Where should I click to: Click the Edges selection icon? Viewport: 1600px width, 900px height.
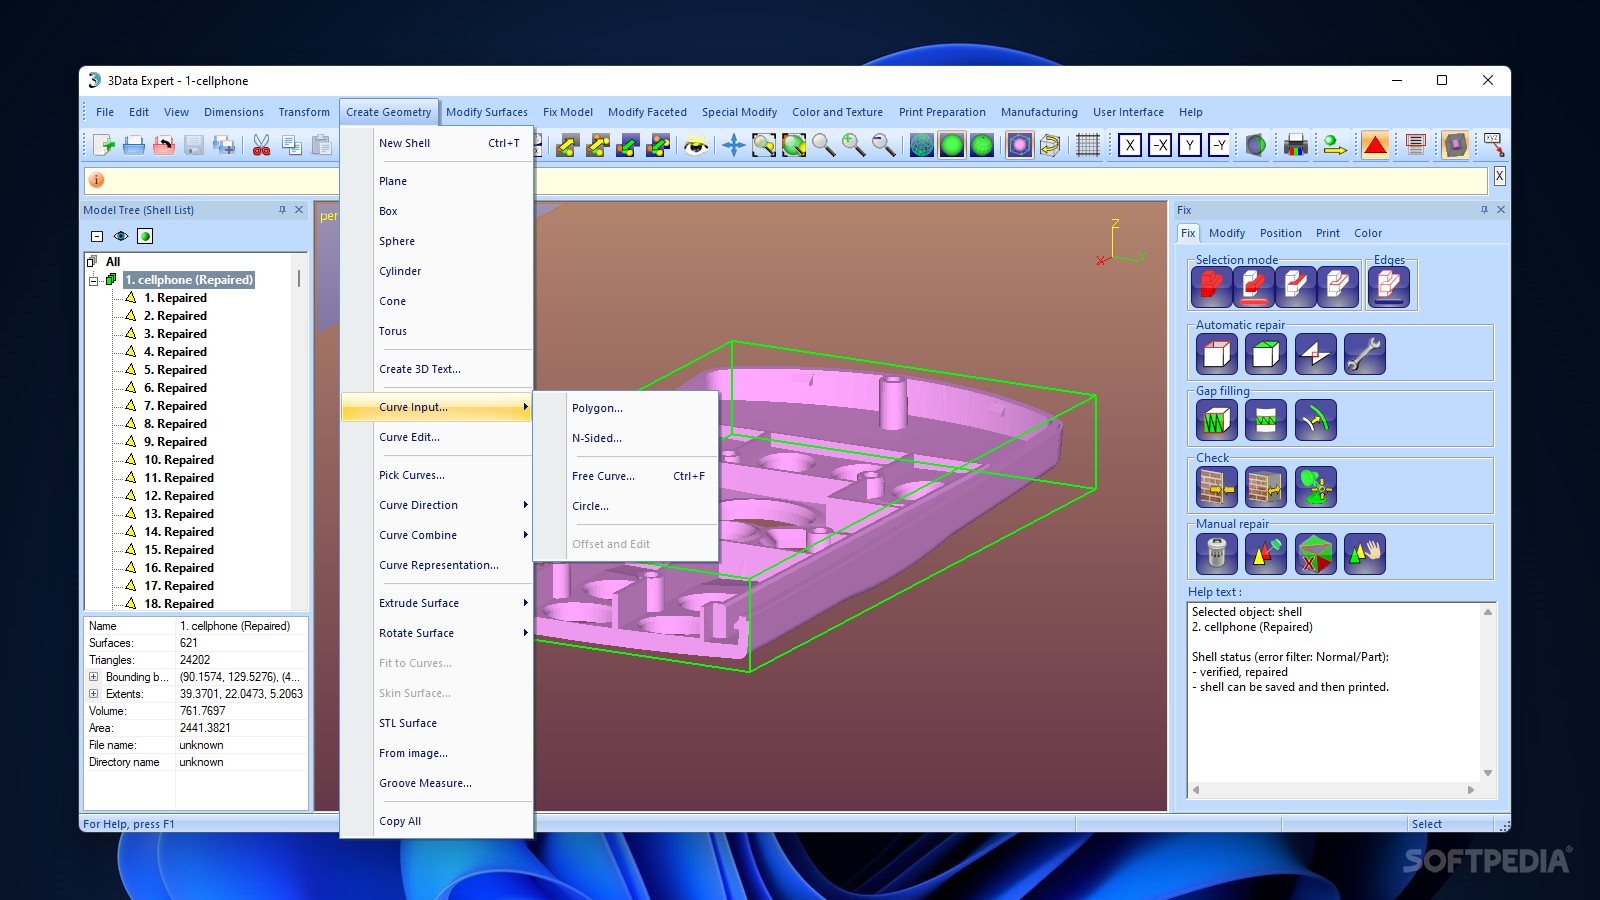[x=1389, y=287]
